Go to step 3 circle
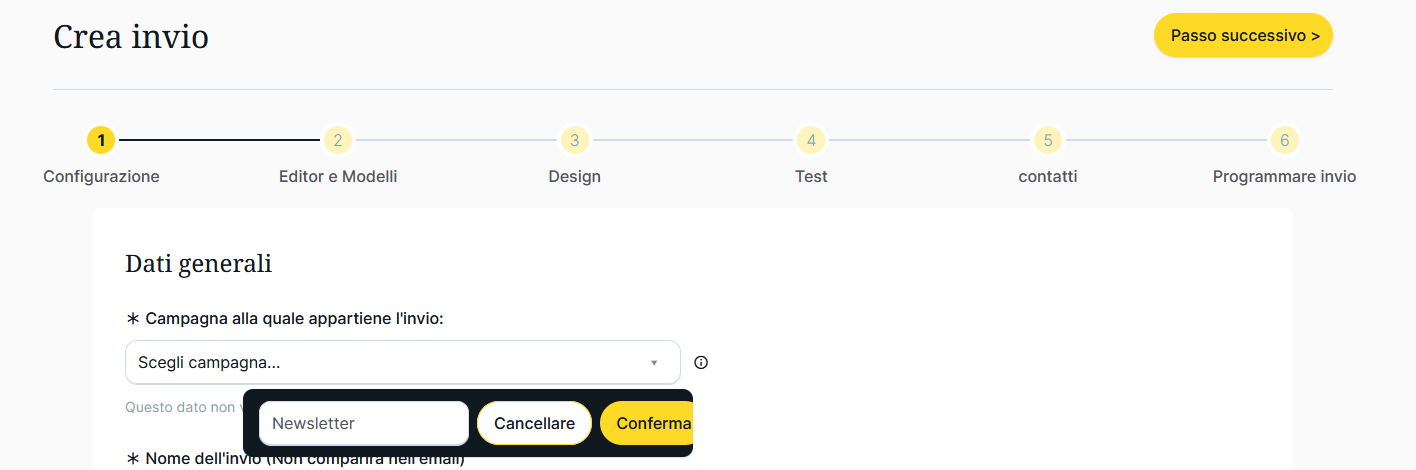 click(574, 140)
